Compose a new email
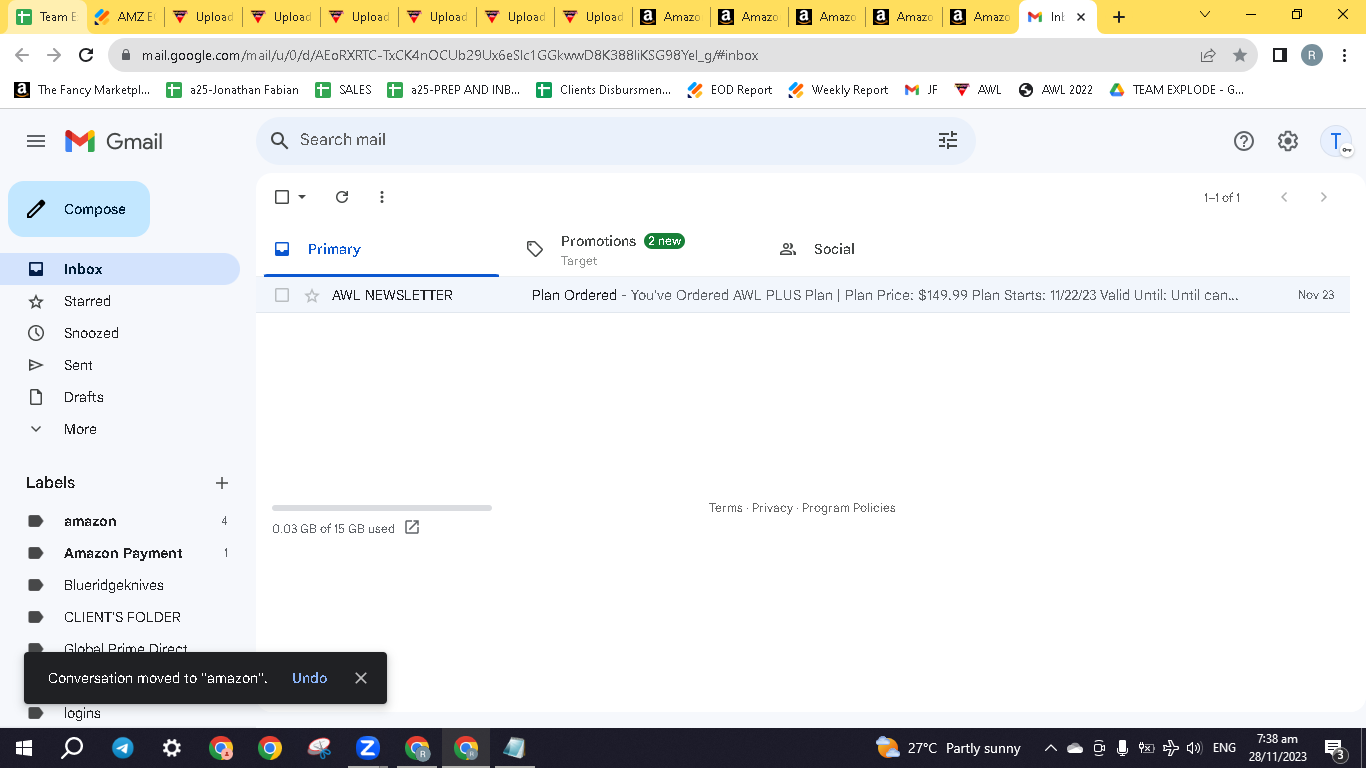 pos(79,209)
